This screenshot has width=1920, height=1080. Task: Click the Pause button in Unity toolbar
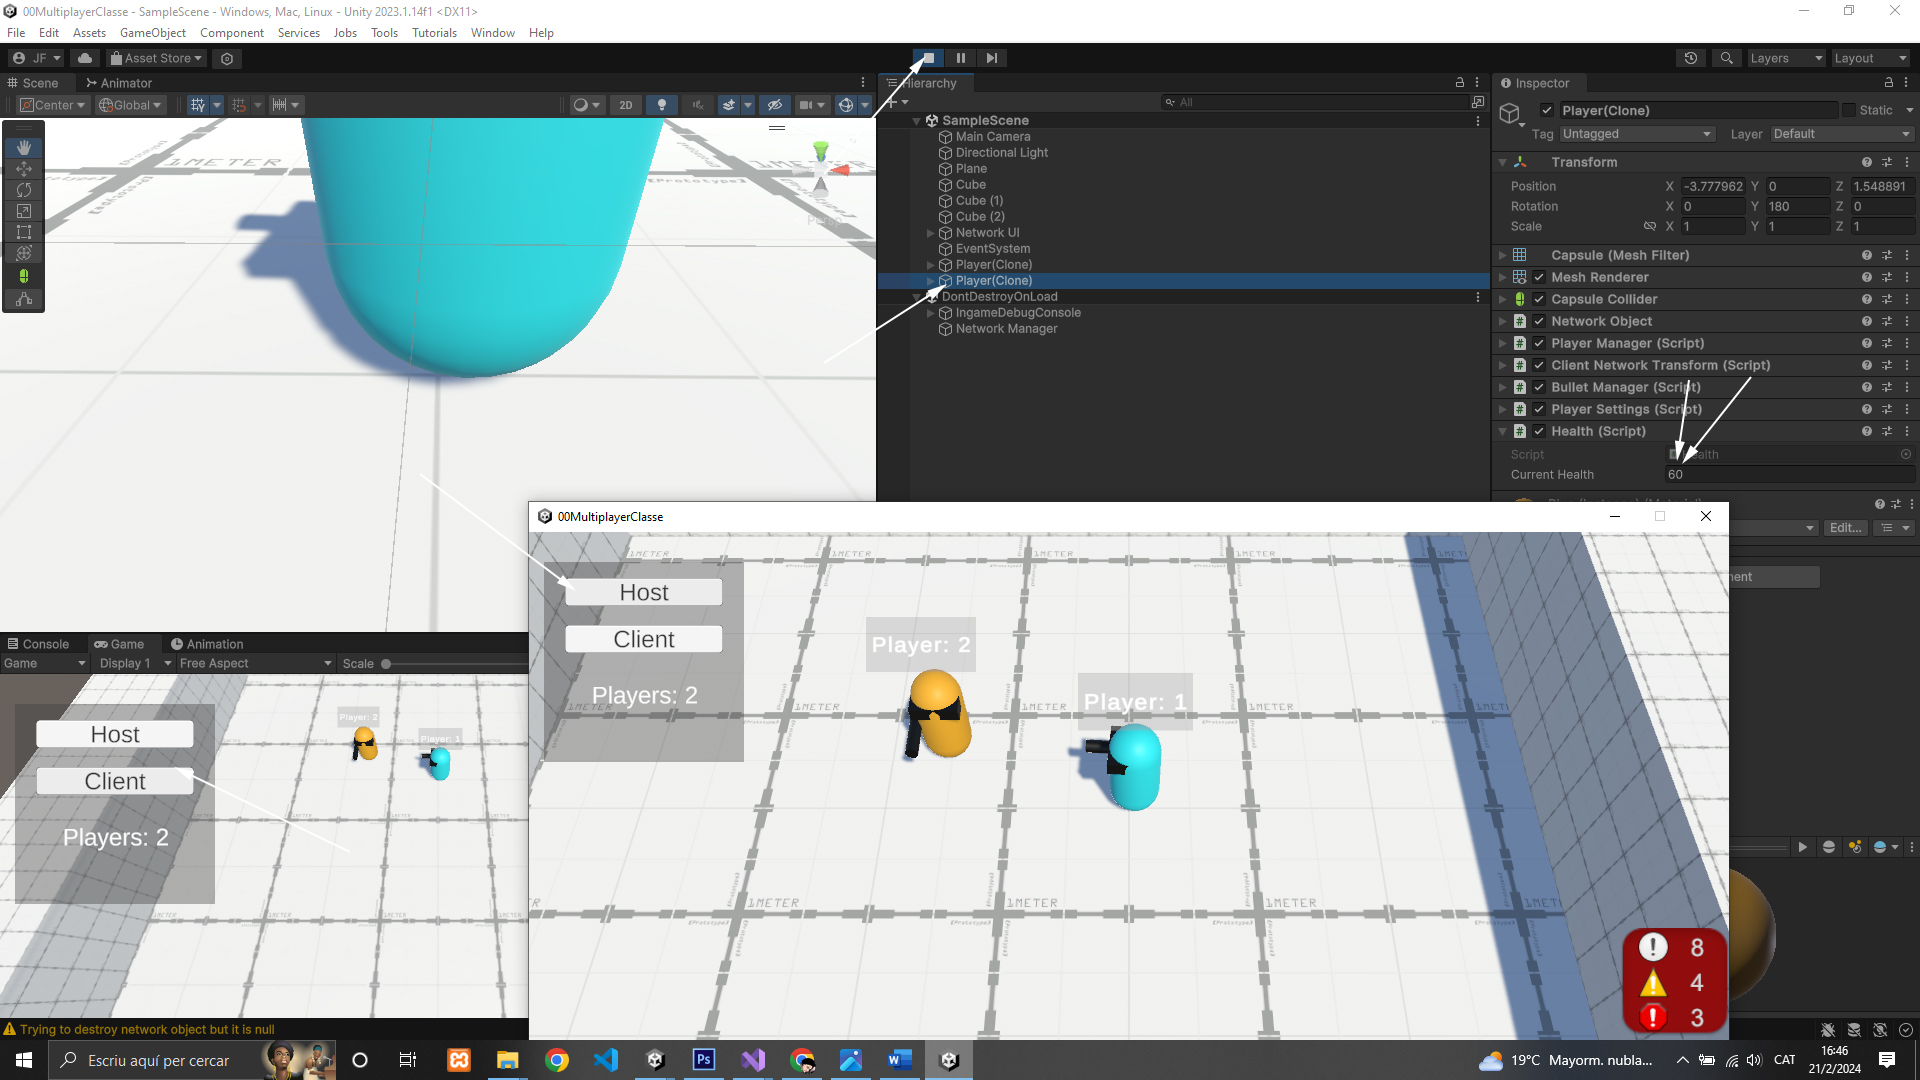click(x=960, y=58)
